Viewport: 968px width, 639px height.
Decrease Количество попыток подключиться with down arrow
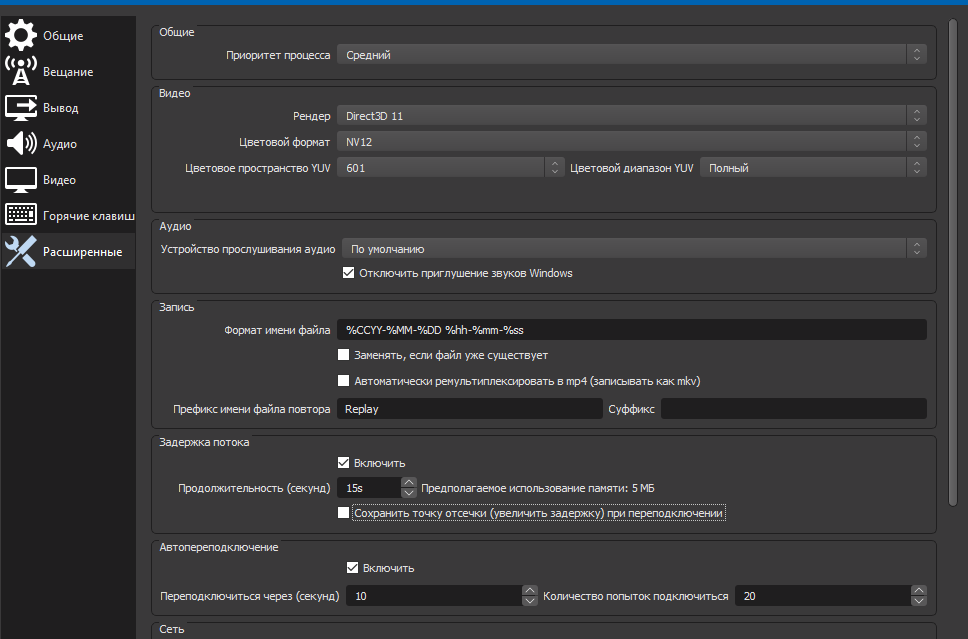tap(919, 601)
